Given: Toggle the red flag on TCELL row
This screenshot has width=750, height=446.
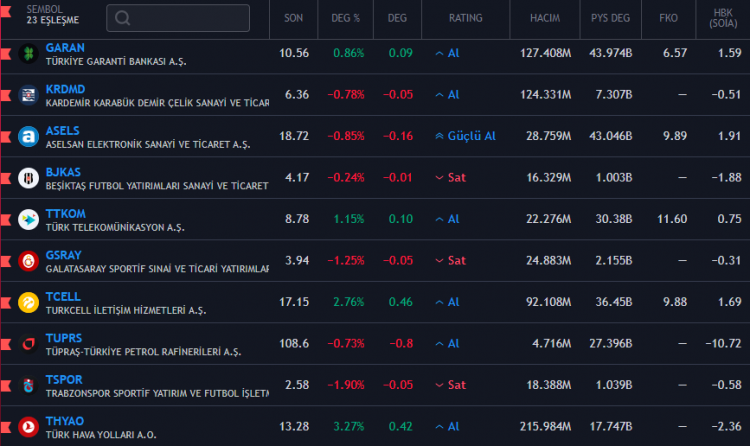Looking at the screenshot, I should point(6,302).
